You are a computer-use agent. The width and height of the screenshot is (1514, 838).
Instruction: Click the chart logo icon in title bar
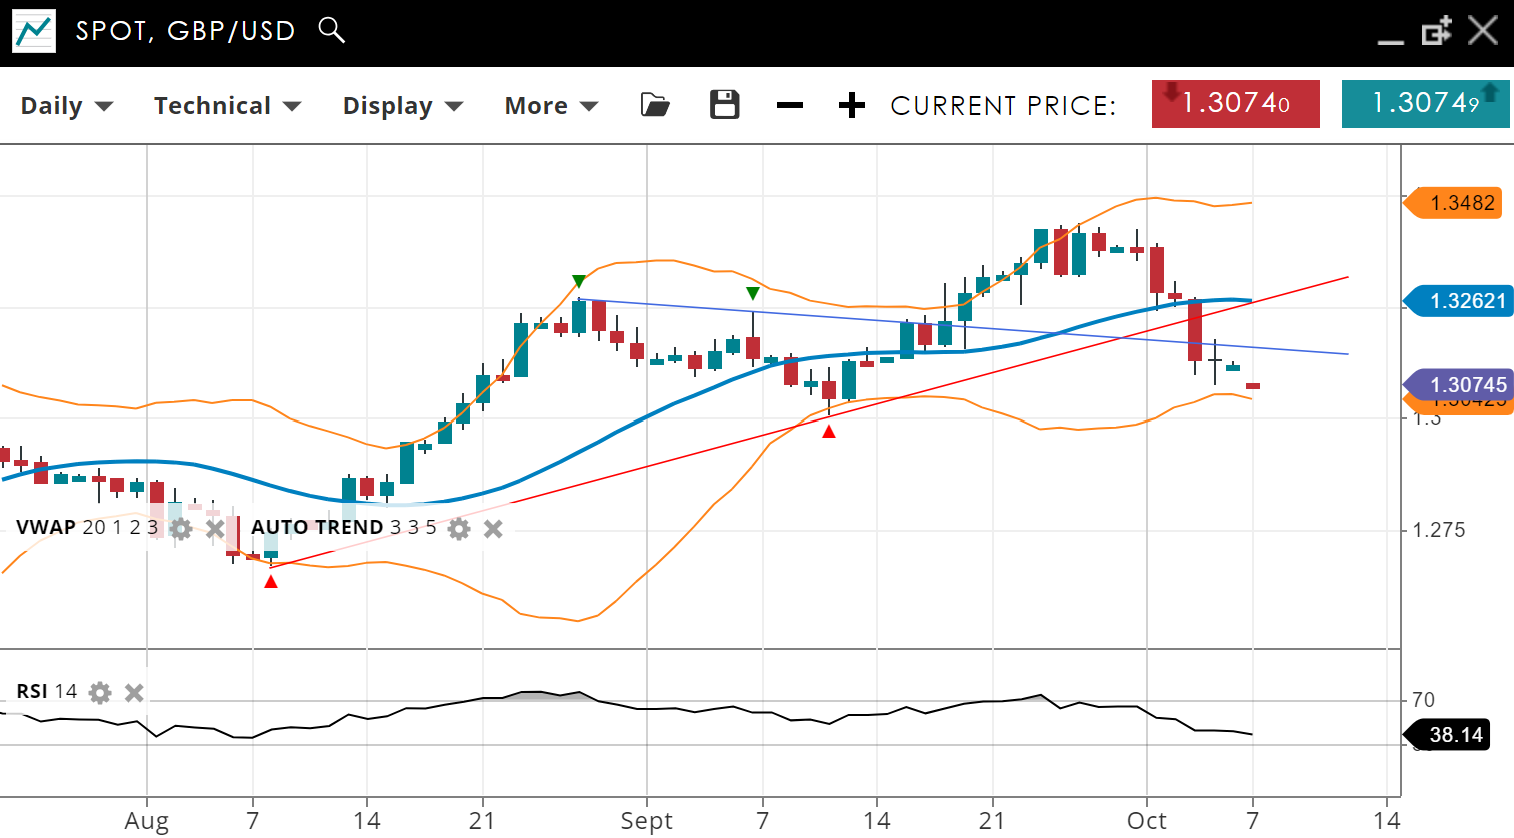coord(34,31)
